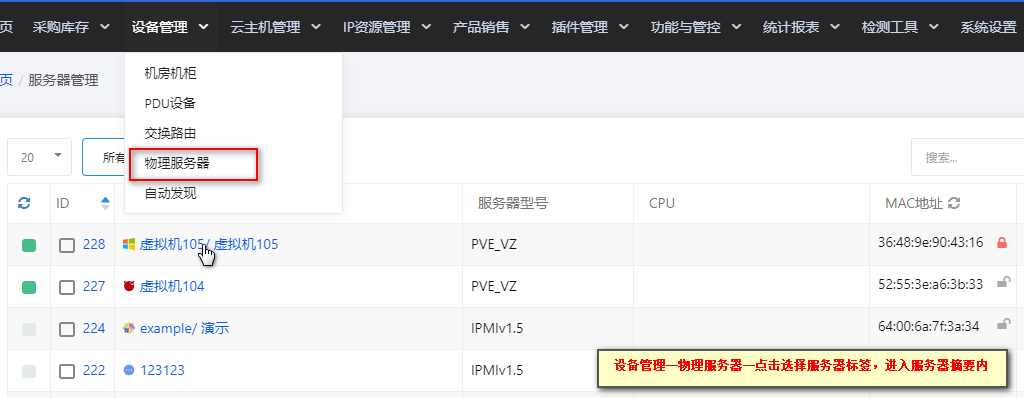Click the IPMIv1.5 cell in row 224
The height and width of the screenshot is (398, 1024).
click(497, 328)
